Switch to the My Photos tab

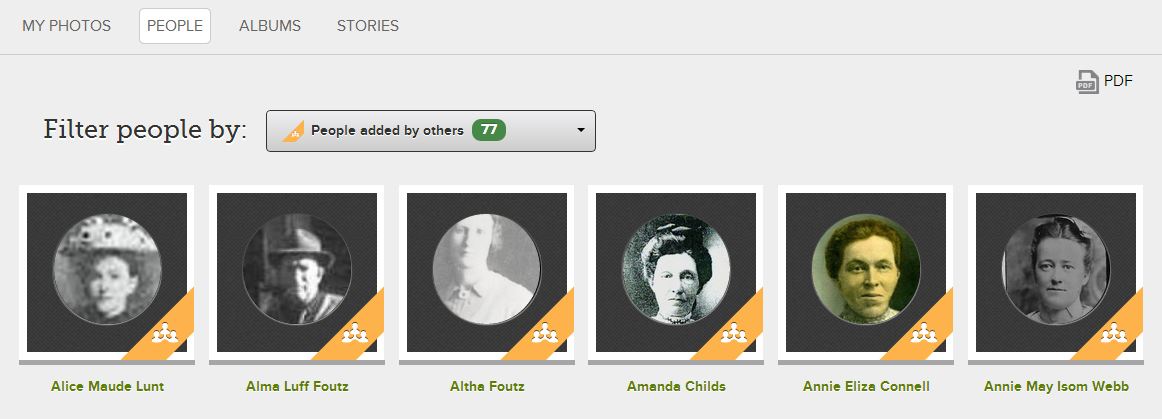[67, 26]
